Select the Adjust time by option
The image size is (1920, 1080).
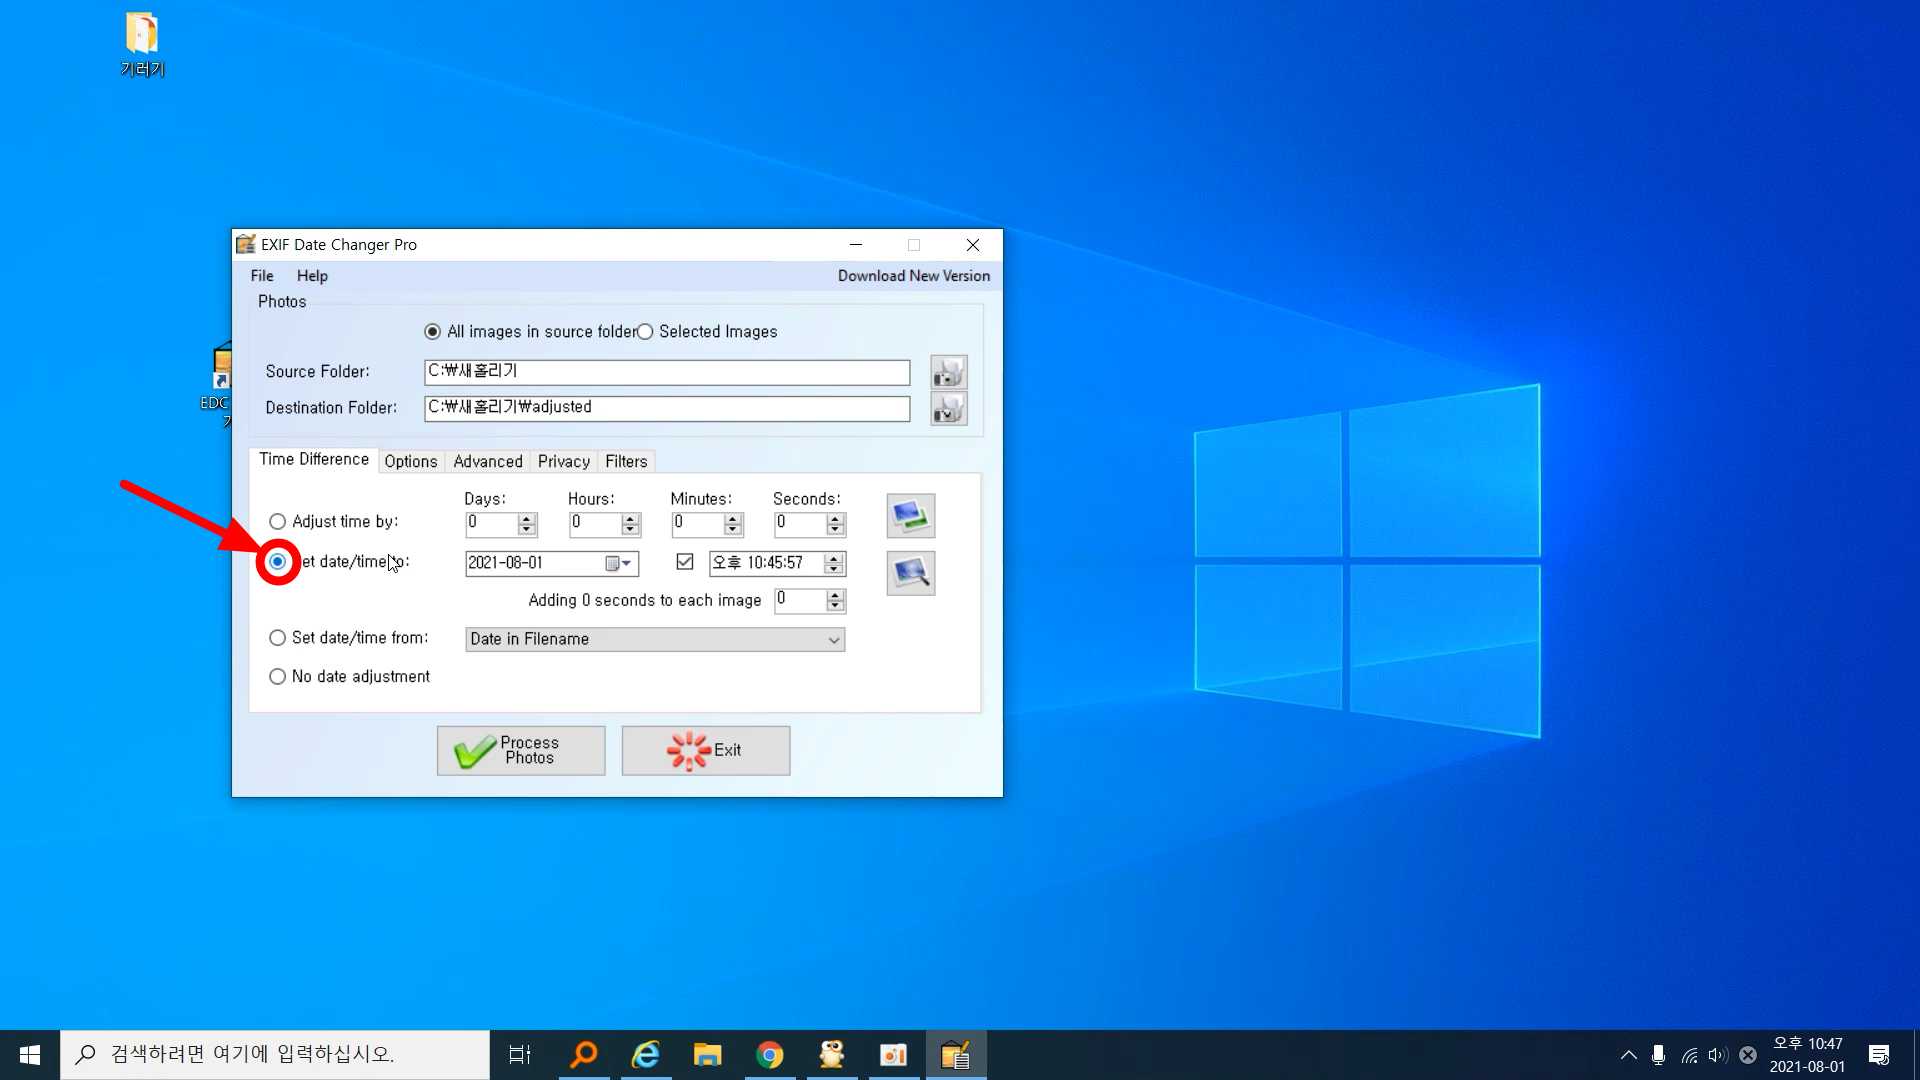pos(278,522)
